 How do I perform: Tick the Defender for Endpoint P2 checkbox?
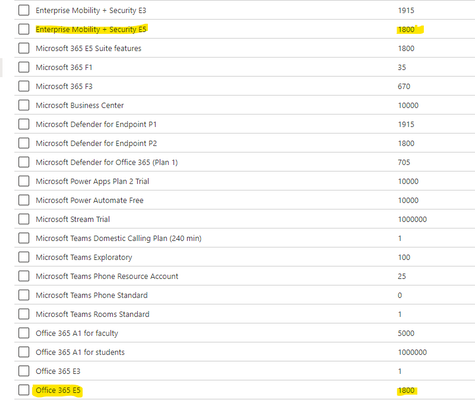pyautogui.click(x=24, y=143)
